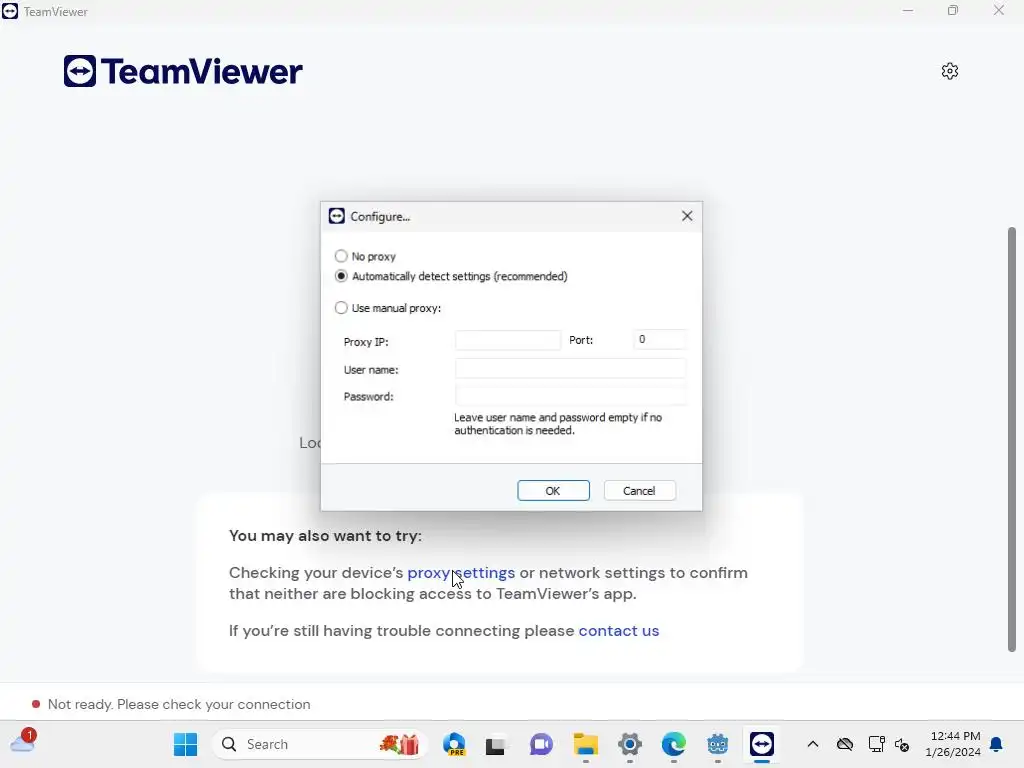Open the contact us link
Screen dimensions: 1024x768
[618, 631]
